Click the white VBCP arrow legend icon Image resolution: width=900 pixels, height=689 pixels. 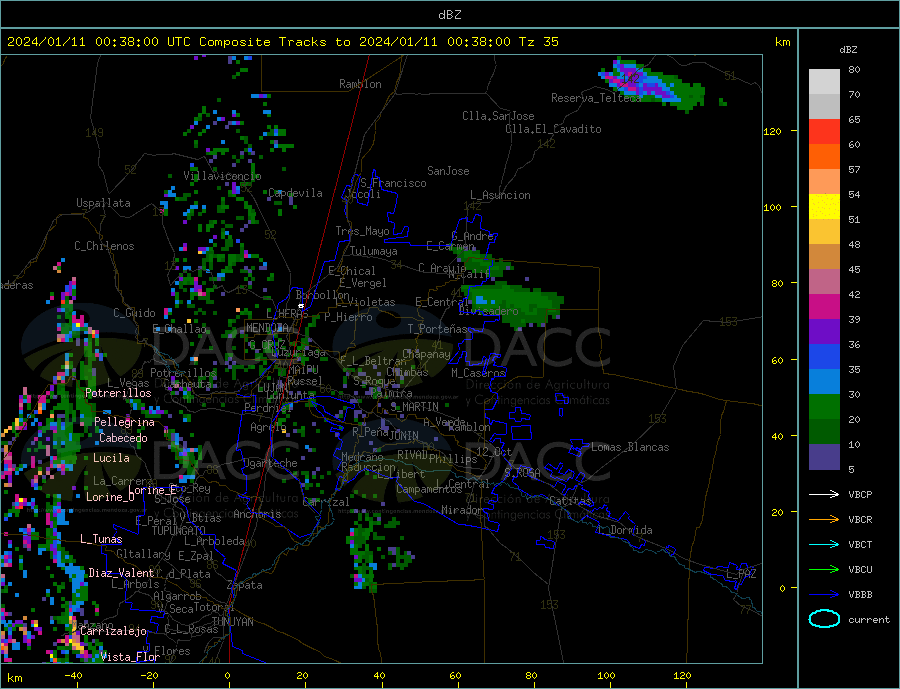point(824,494)
